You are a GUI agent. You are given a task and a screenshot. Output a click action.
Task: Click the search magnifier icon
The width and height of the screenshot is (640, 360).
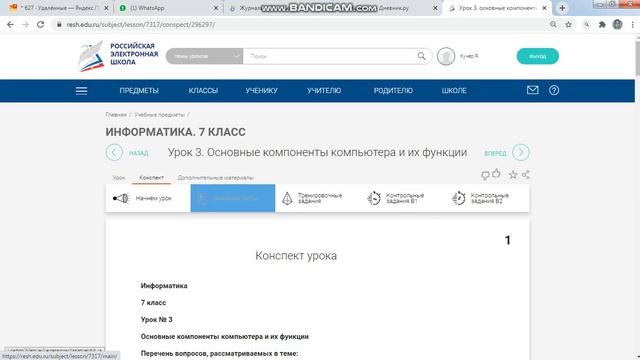421,56
